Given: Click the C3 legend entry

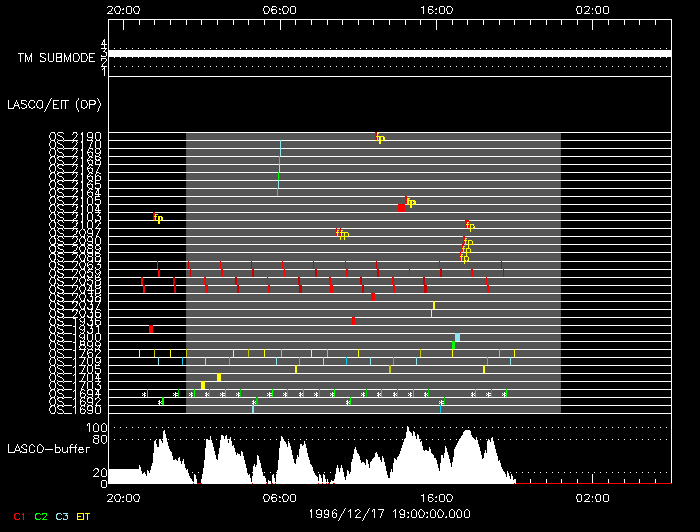Looking at the screenshot, I should tap(62, 516).
